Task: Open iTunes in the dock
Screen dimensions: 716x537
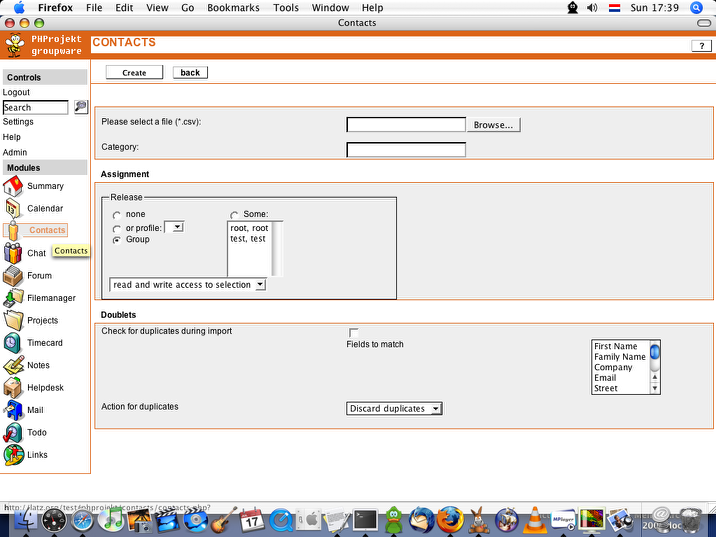Action: 111,521
